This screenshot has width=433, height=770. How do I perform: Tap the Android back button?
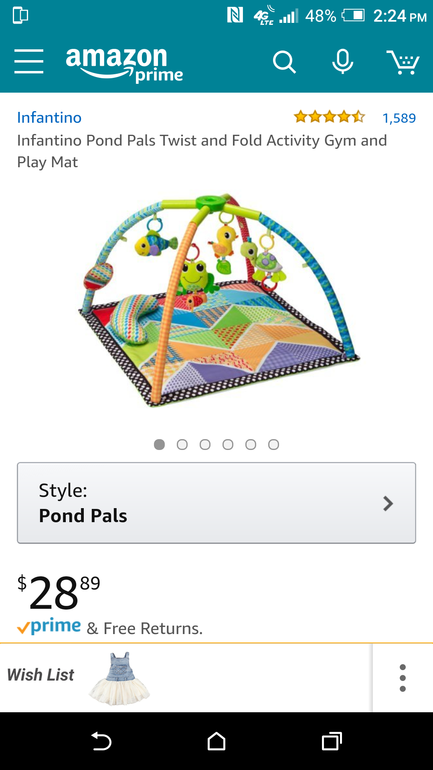[102, 741]
